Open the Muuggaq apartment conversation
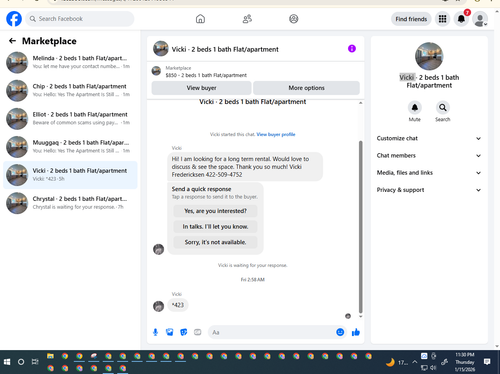The width and height of the screenshot is (500, 374). pos(70,147)
